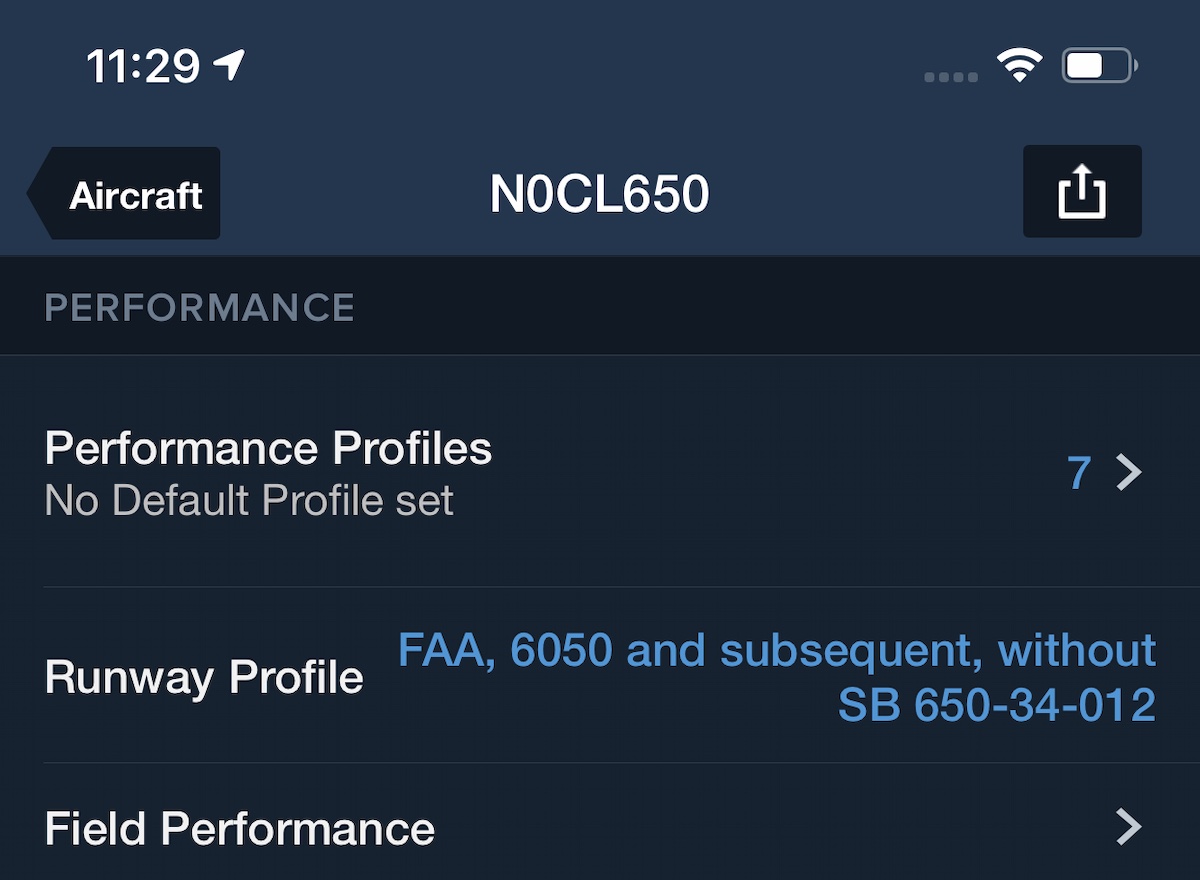Tap Field Performance chevron arrow
Screen dimensions: 1200x880
pos(1129,827)
